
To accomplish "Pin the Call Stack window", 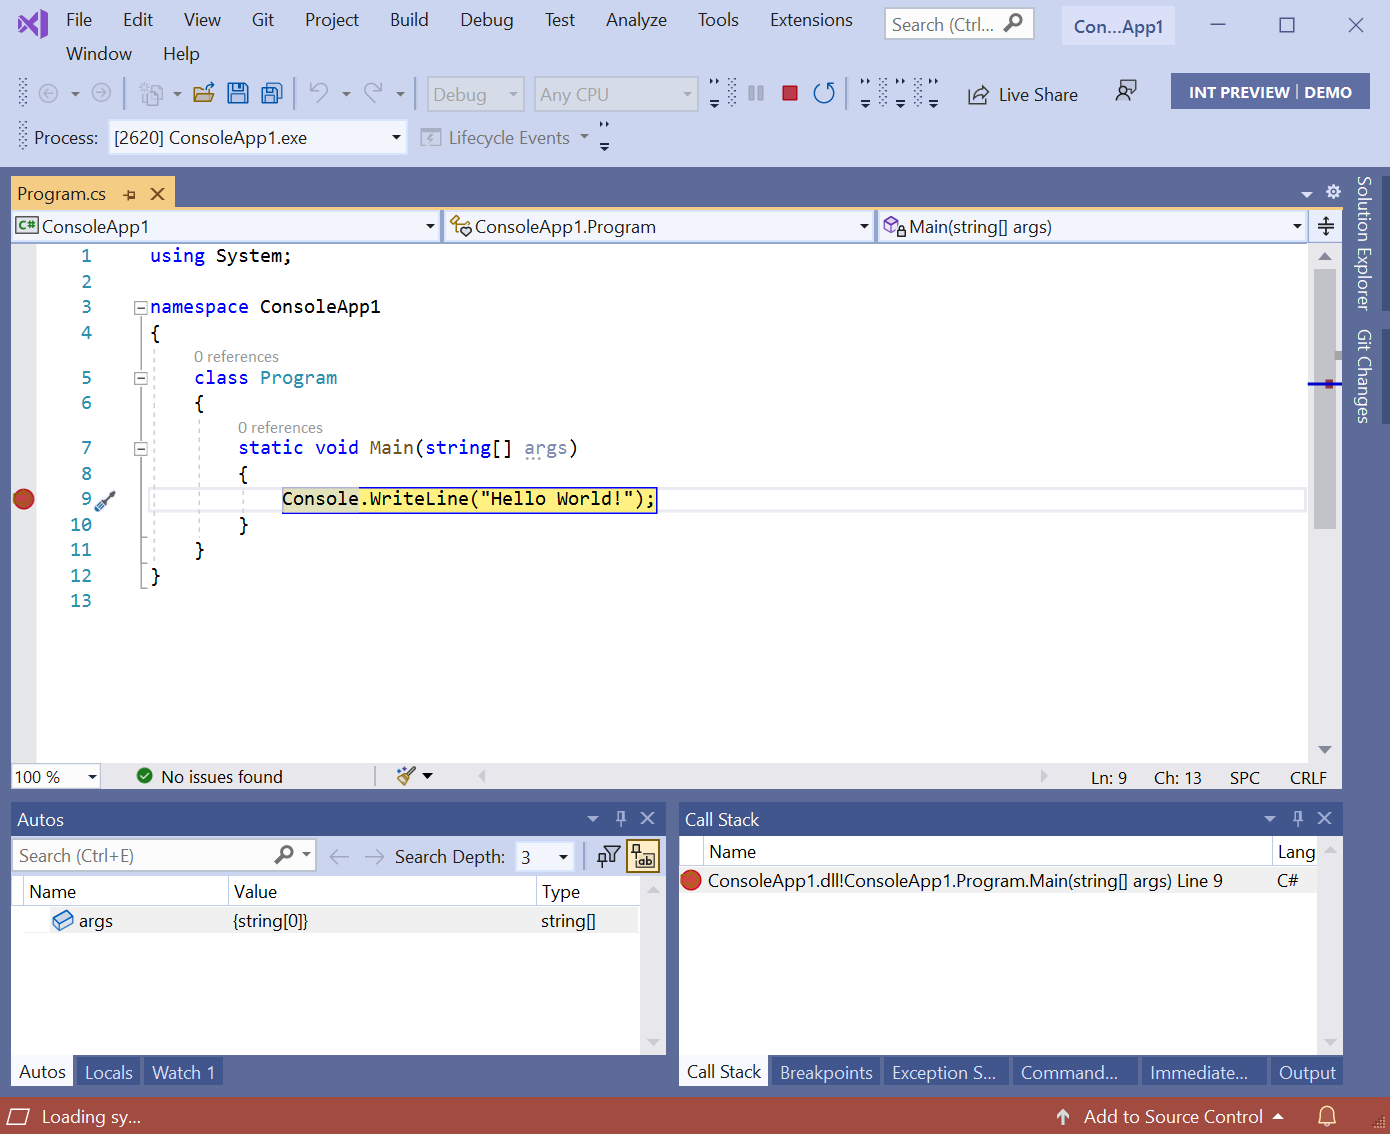I will pyautogui.click(x=1298, y=818).
